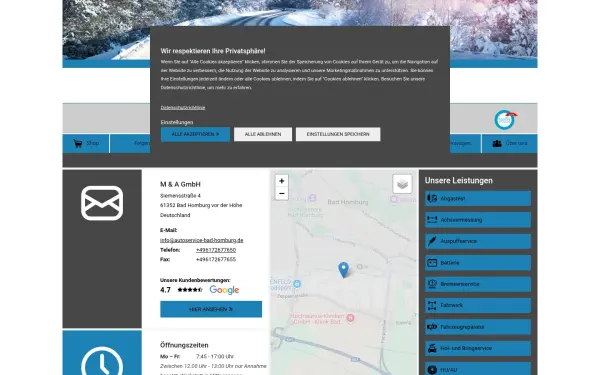The width and height of the screenshot is (600, 375).
Task: Accept all cookies with ALLE AKZEPTIEREN
Action: pos(195,134)
